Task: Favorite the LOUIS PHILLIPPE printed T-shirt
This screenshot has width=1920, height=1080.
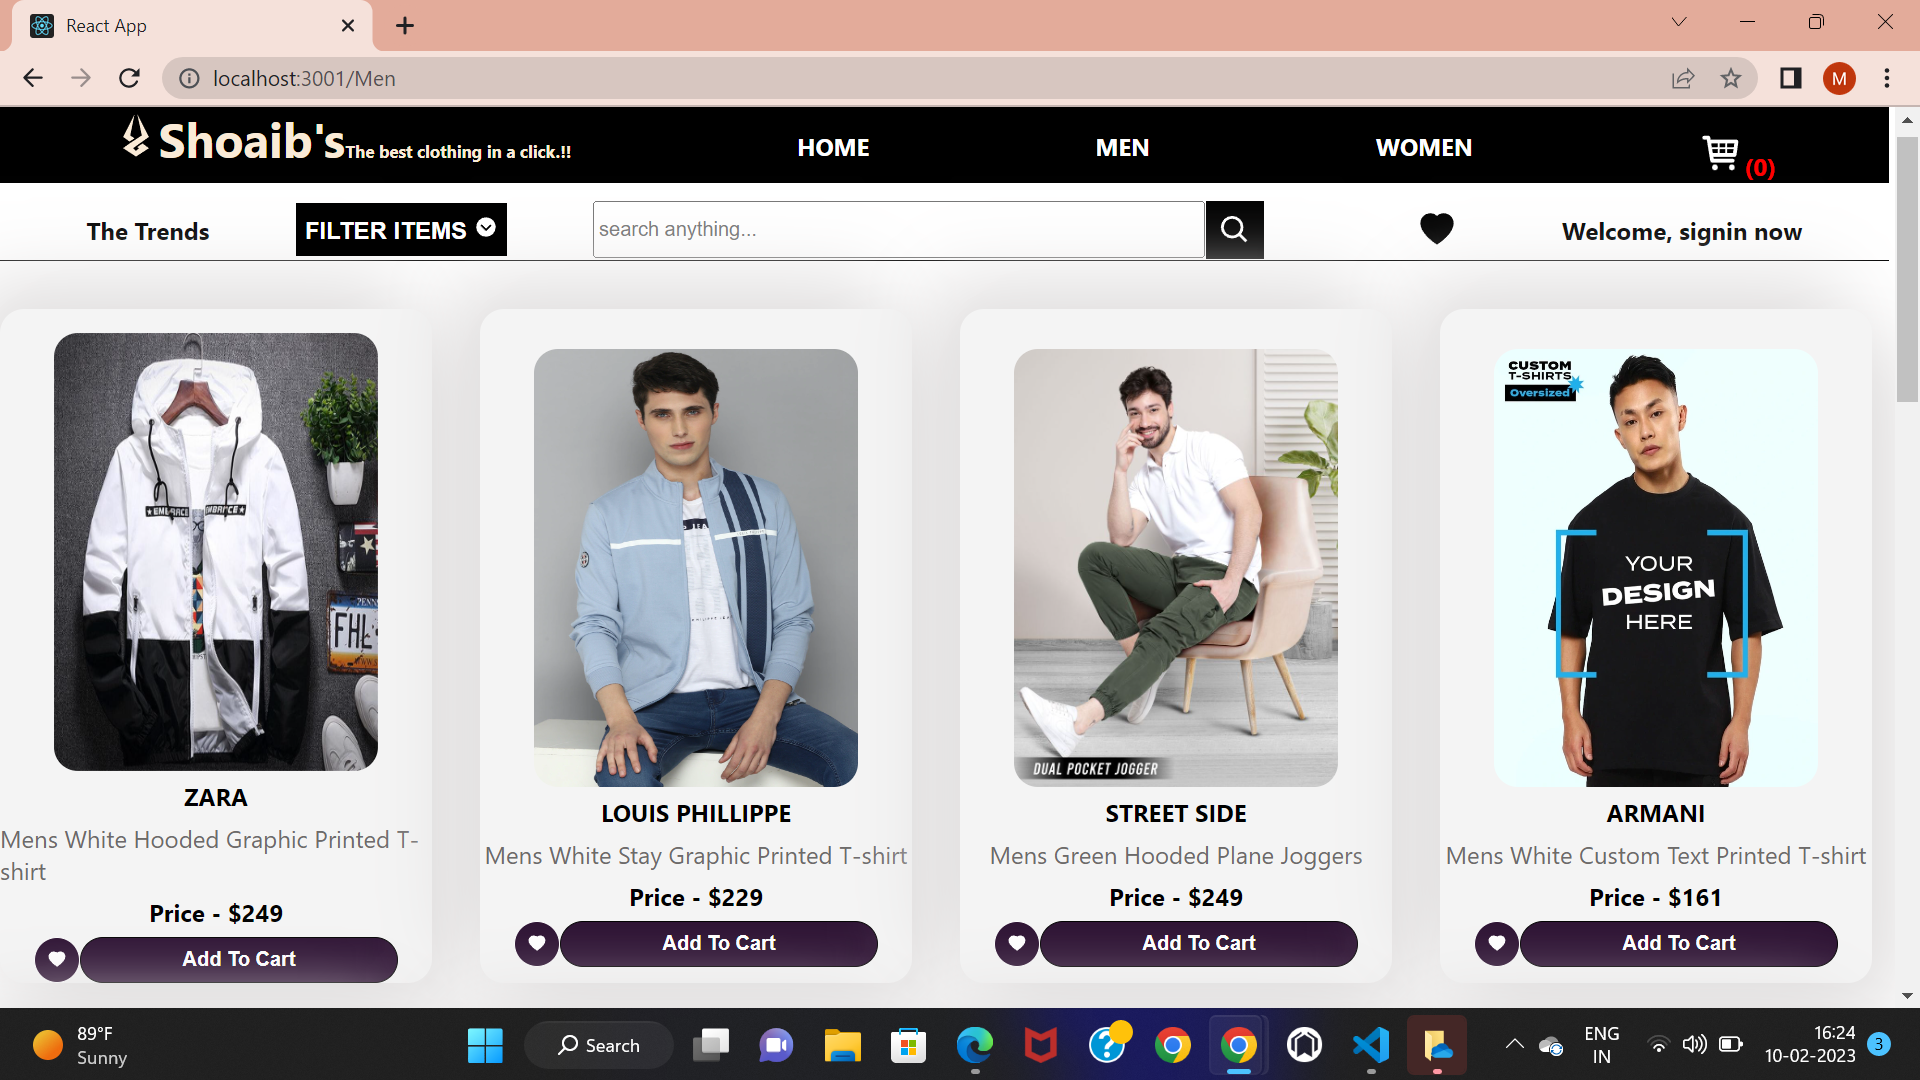Action: coord(536,943)
